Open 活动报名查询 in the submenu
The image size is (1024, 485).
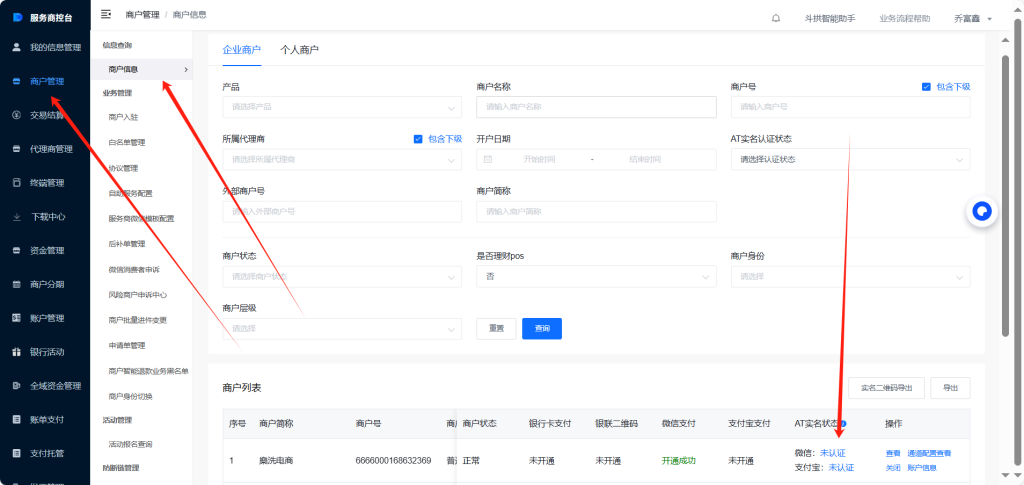pyautogui.click(x=131, y=445)
